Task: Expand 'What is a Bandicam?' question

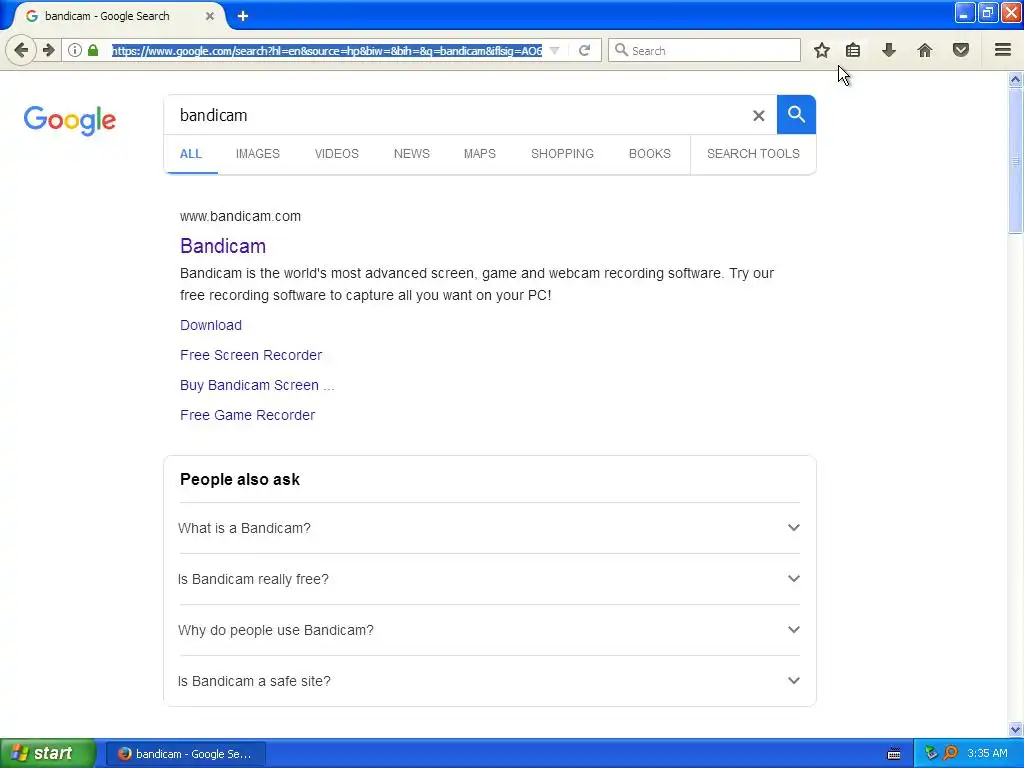Action: coord(489,528)
